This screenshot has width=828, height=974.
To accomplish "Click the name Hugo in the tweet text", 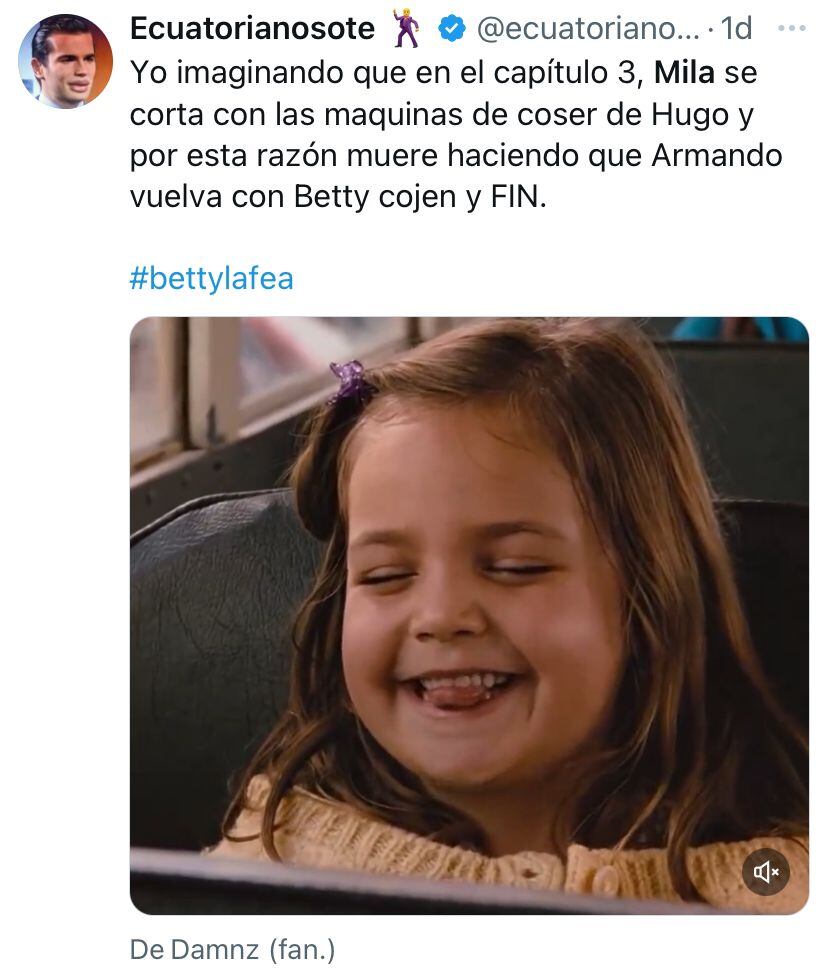I will pyautogui.click(x=690, y=116).
